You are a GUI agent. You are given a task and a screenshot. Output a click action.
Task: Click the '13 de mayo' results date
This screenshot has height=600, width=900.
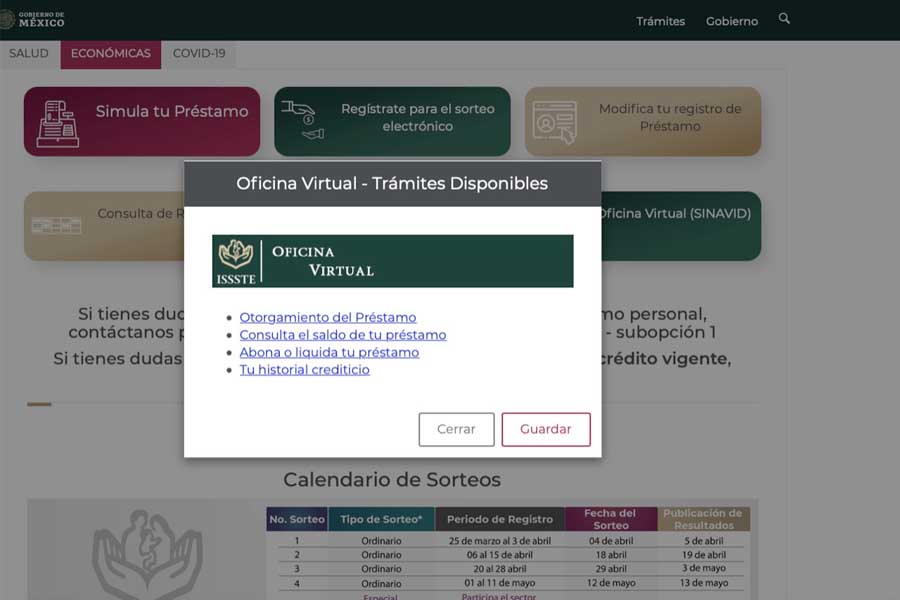point(704,583)
